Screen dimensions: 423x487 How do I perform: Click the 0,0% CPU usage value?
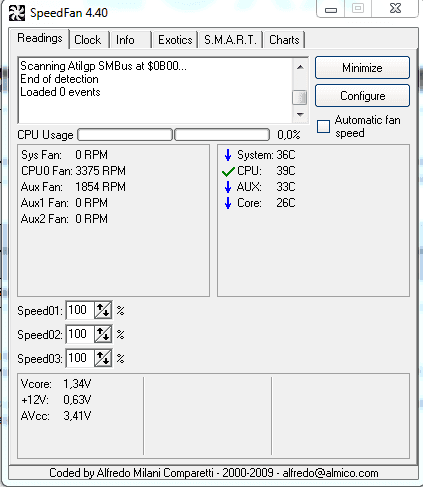(x=289, y=135)
